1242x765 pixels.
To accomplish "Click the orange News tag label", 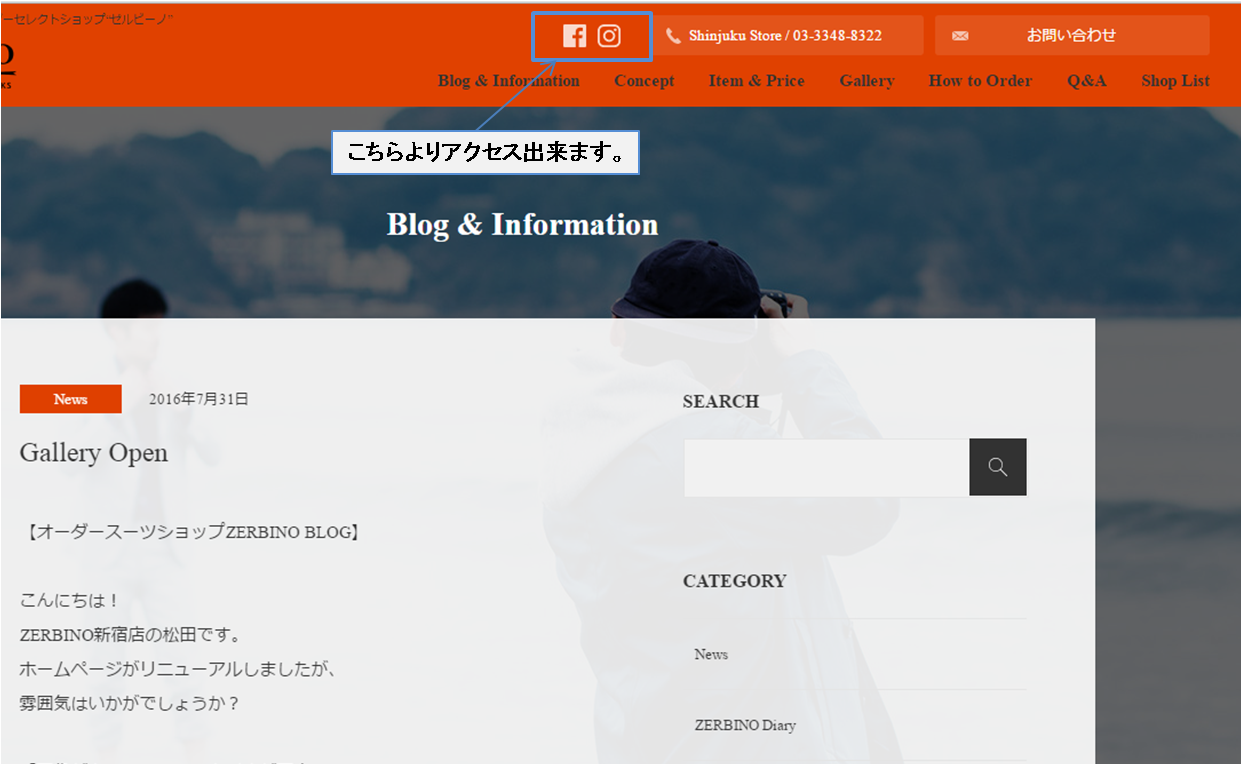I will pyautogui.click(x=70, y=399).
